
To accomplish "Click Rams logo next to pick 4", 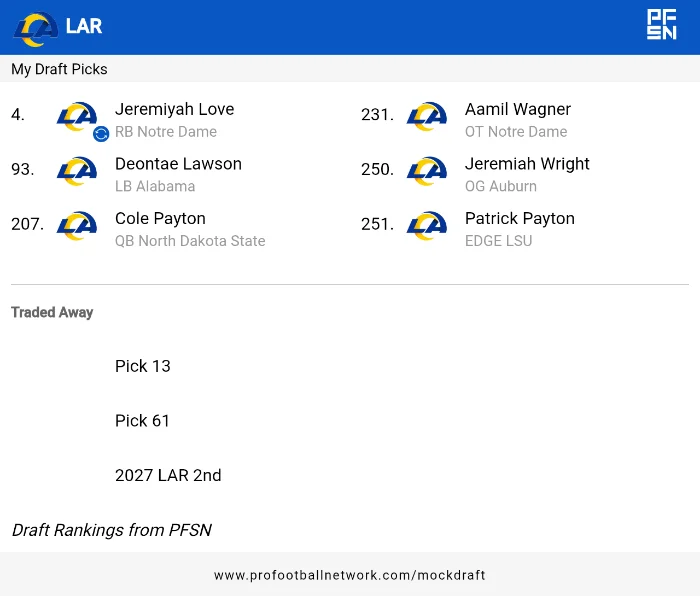I will (77, 116).
